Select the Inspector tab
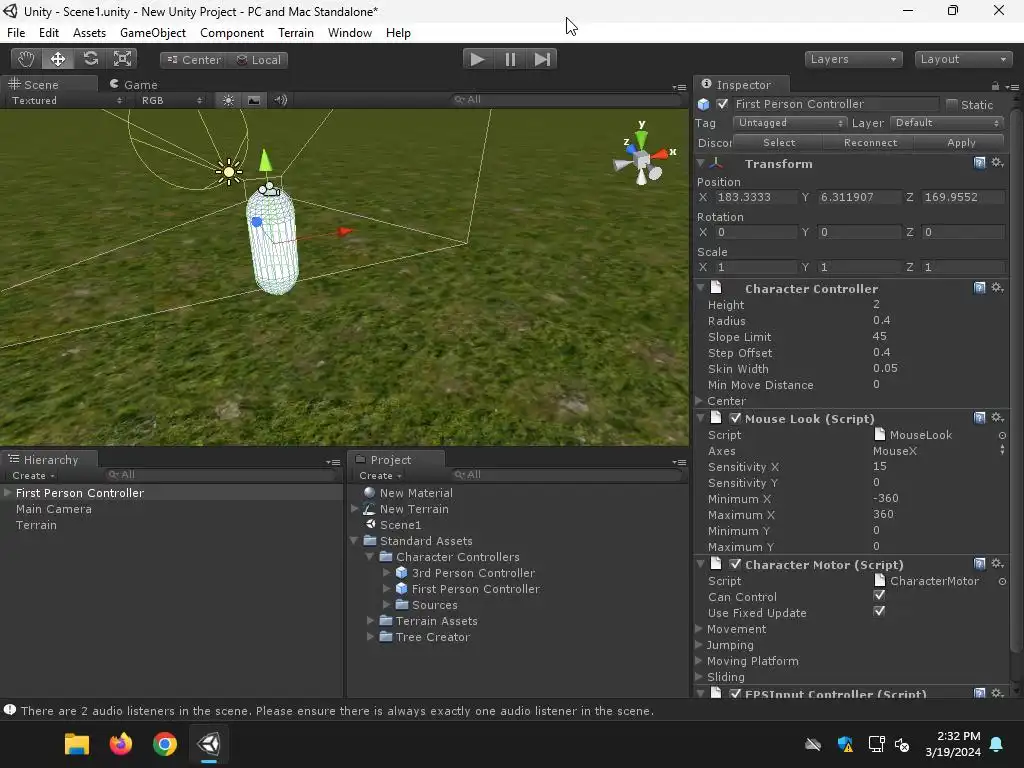Viewport: 1024px width, 768px height. (x=743, y=85)
